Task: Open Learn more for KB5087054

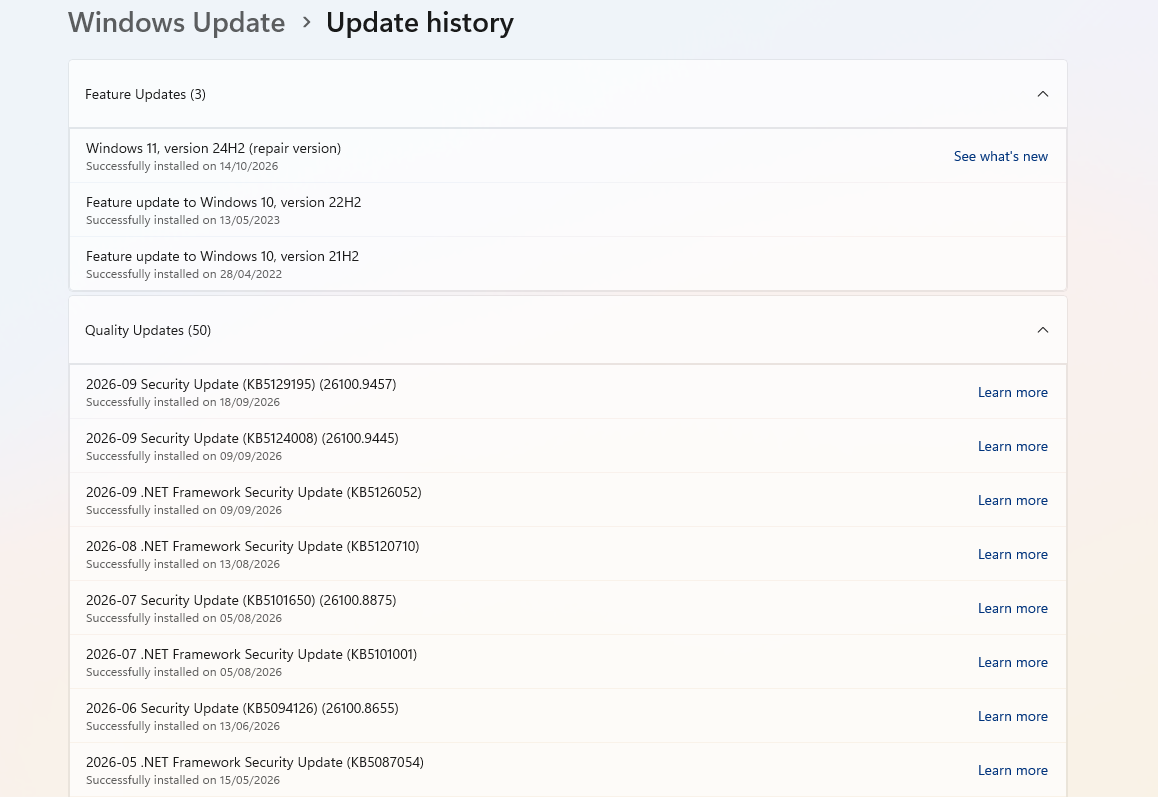Action: coord(1013,770)
